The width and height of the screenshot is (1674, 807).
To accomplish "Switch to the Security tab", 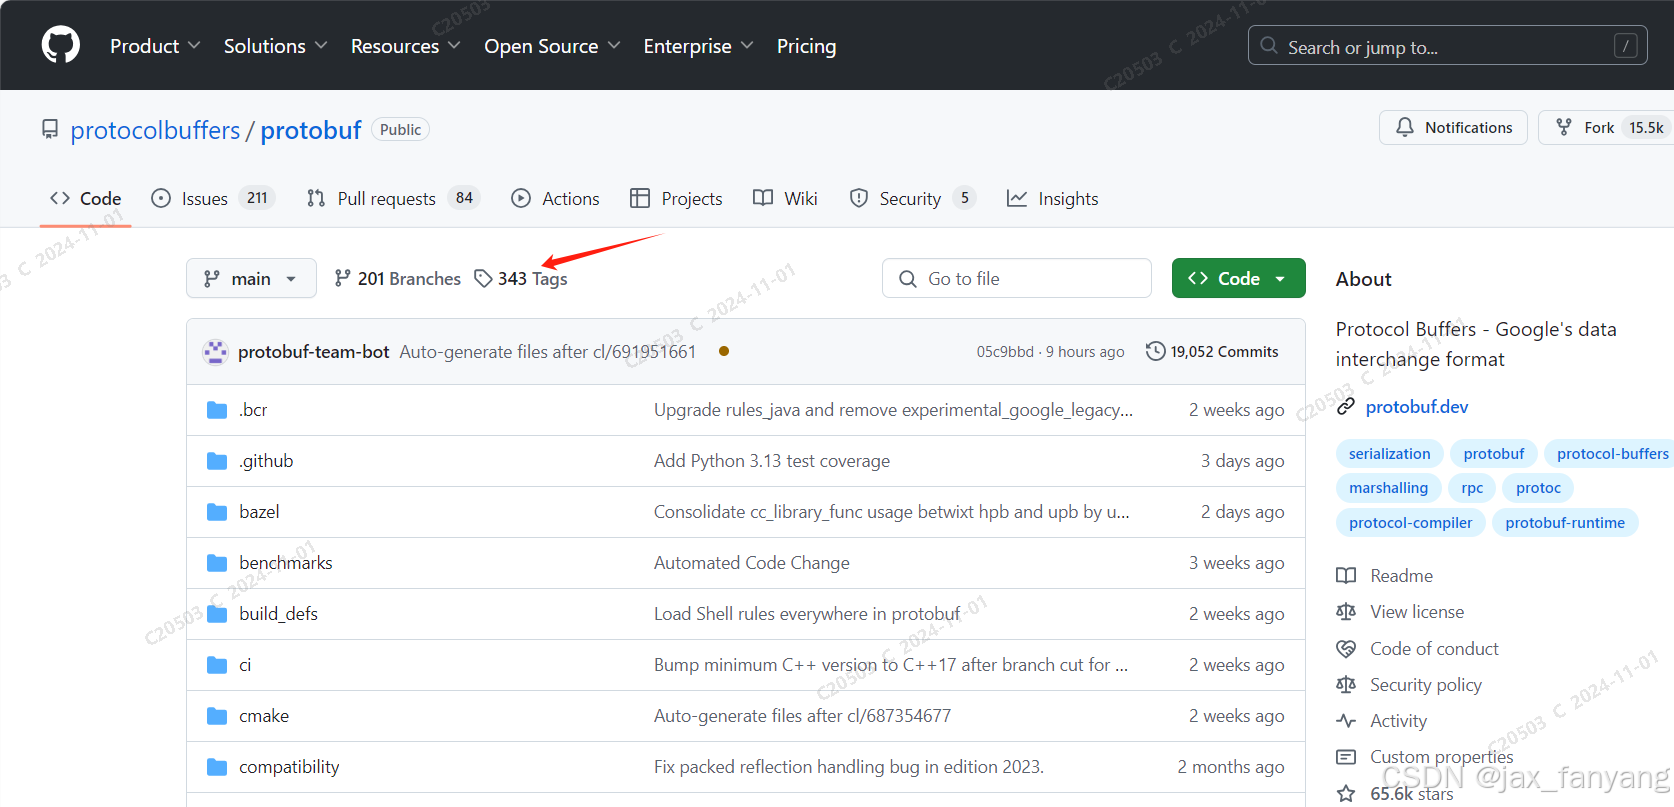I will click(912, 198).
